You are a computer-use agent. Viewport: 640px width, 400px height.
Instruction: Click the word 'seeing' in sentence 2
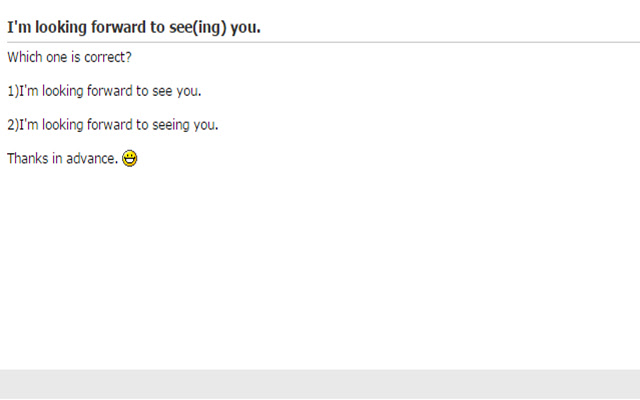pos(171,125)
